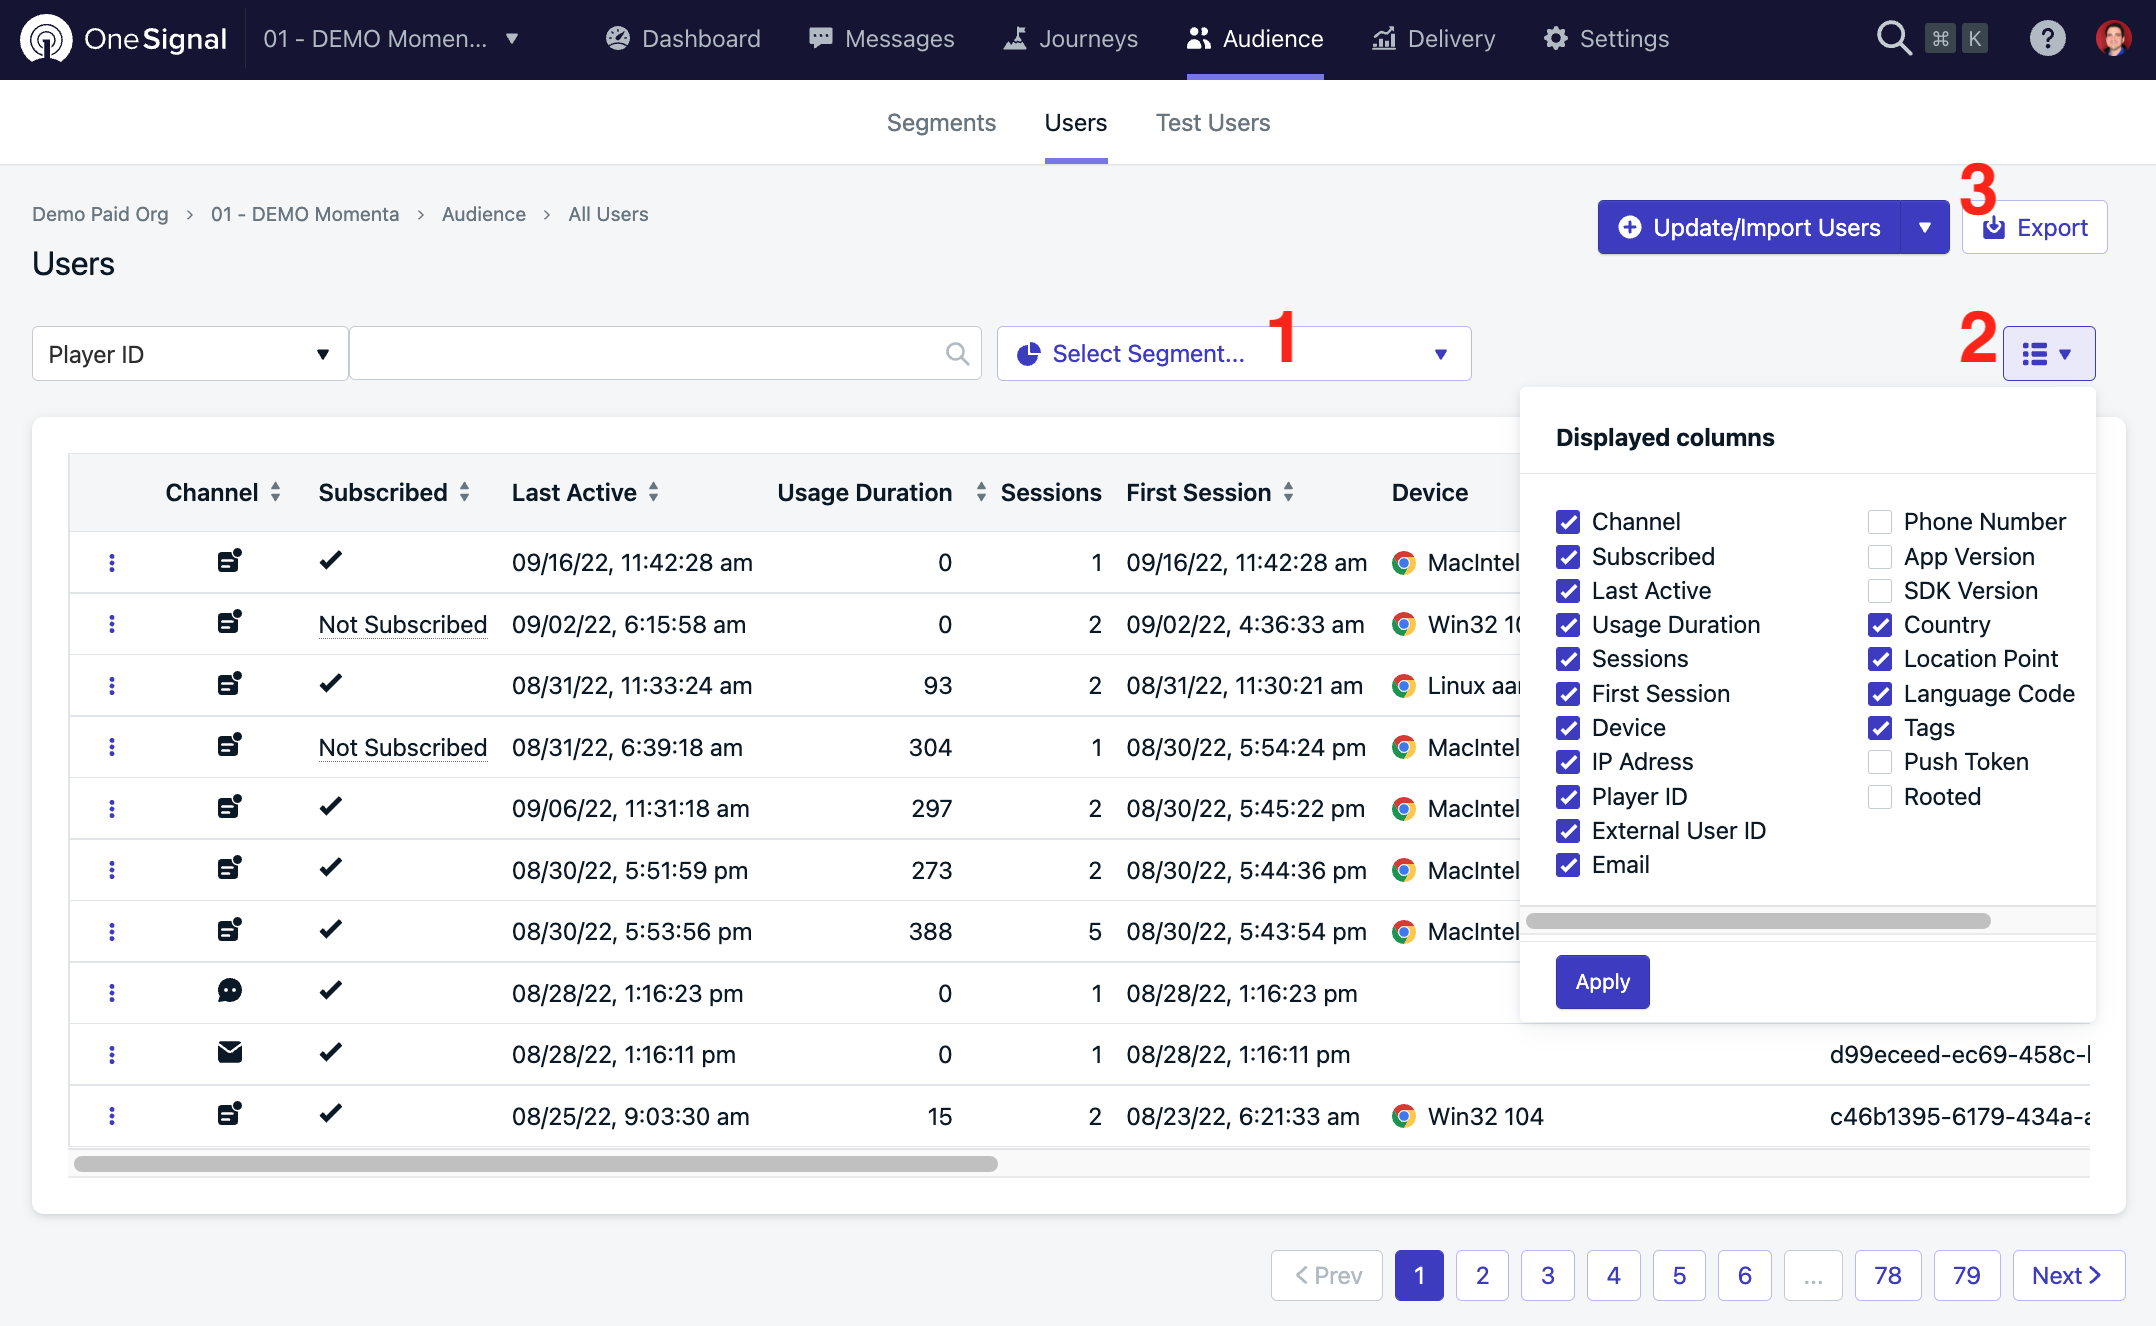Click the Player ID search magnifier icon
The height and width of the screenshot is (1326, 2156).
pos(957,354)
